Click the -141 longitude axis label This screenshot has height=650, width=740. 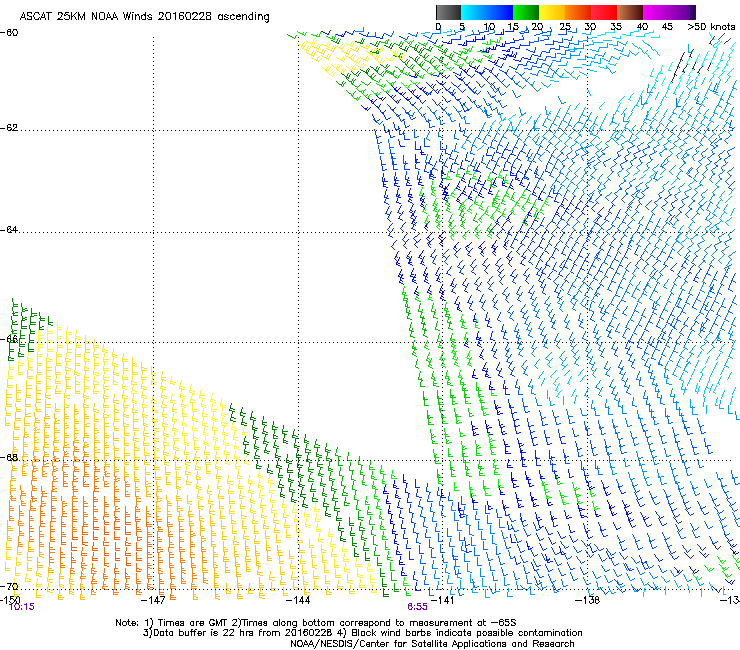tap(442, 600)
